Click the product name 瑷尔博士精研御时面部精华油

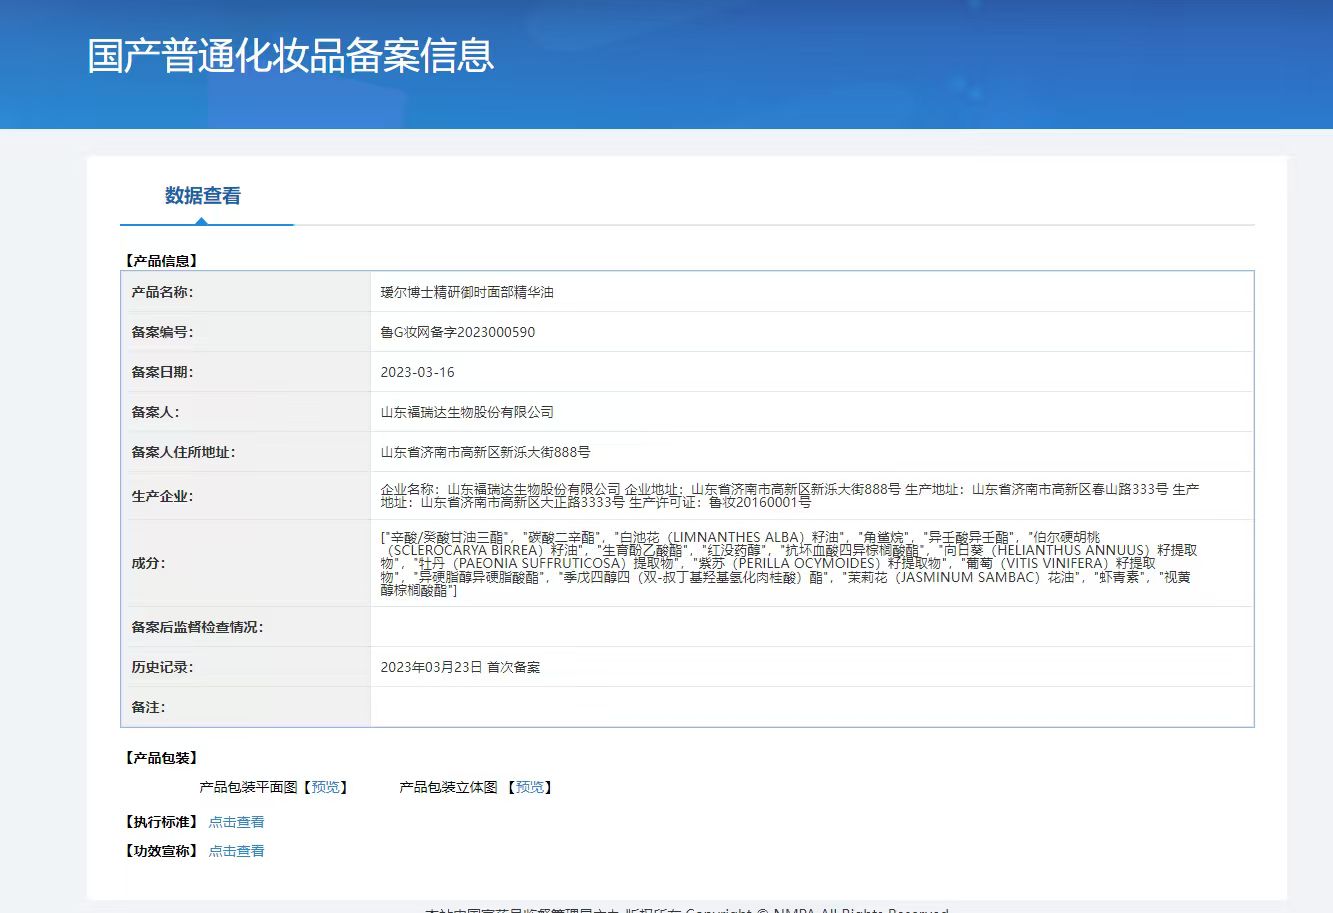click(466, 292)
